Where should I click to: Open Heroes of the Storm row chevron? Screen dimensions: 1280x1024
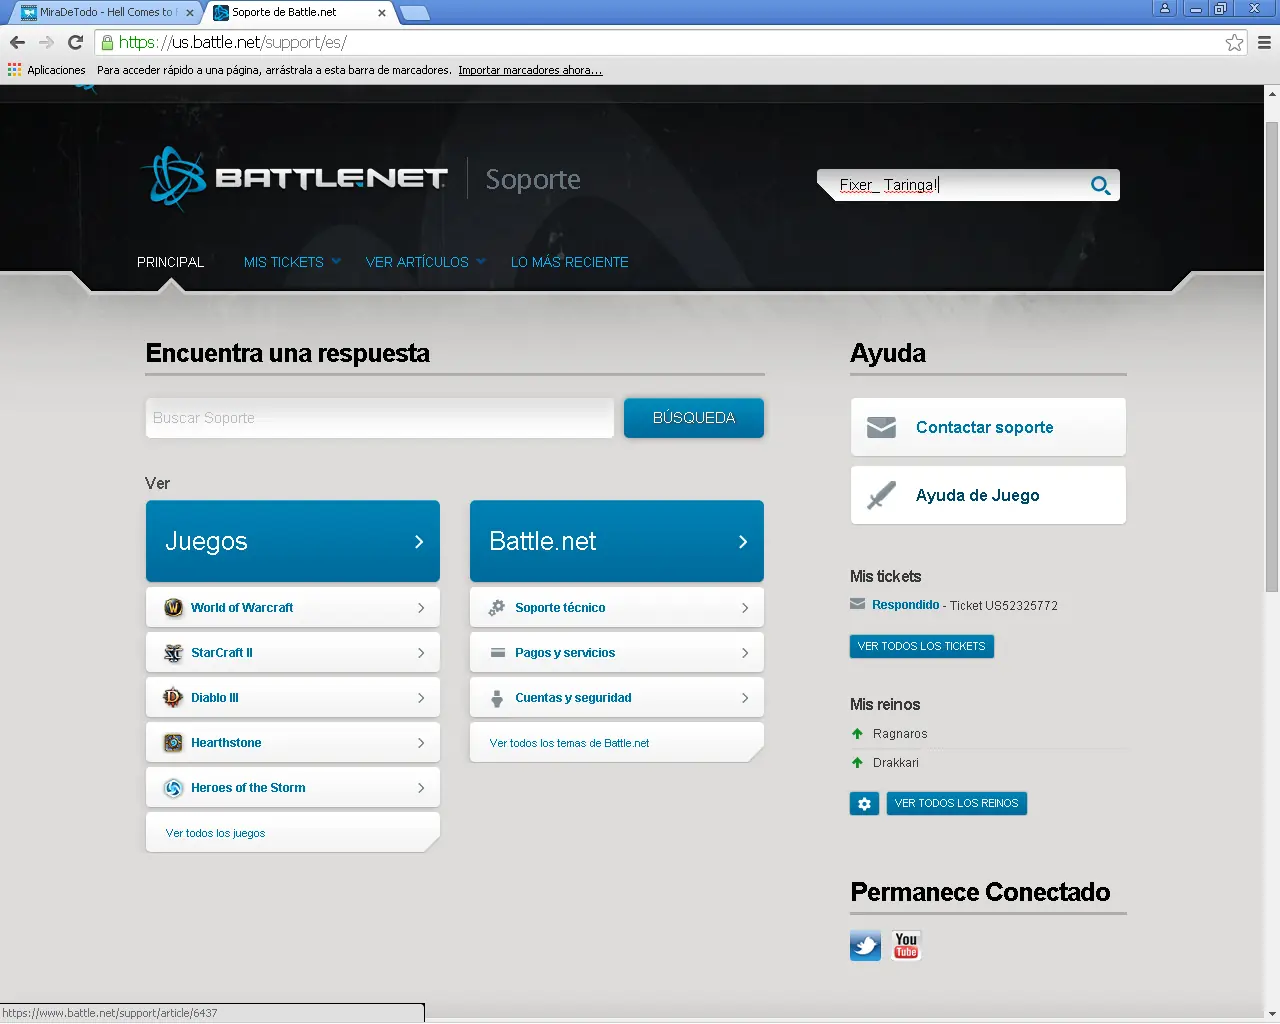coord(421,788)
